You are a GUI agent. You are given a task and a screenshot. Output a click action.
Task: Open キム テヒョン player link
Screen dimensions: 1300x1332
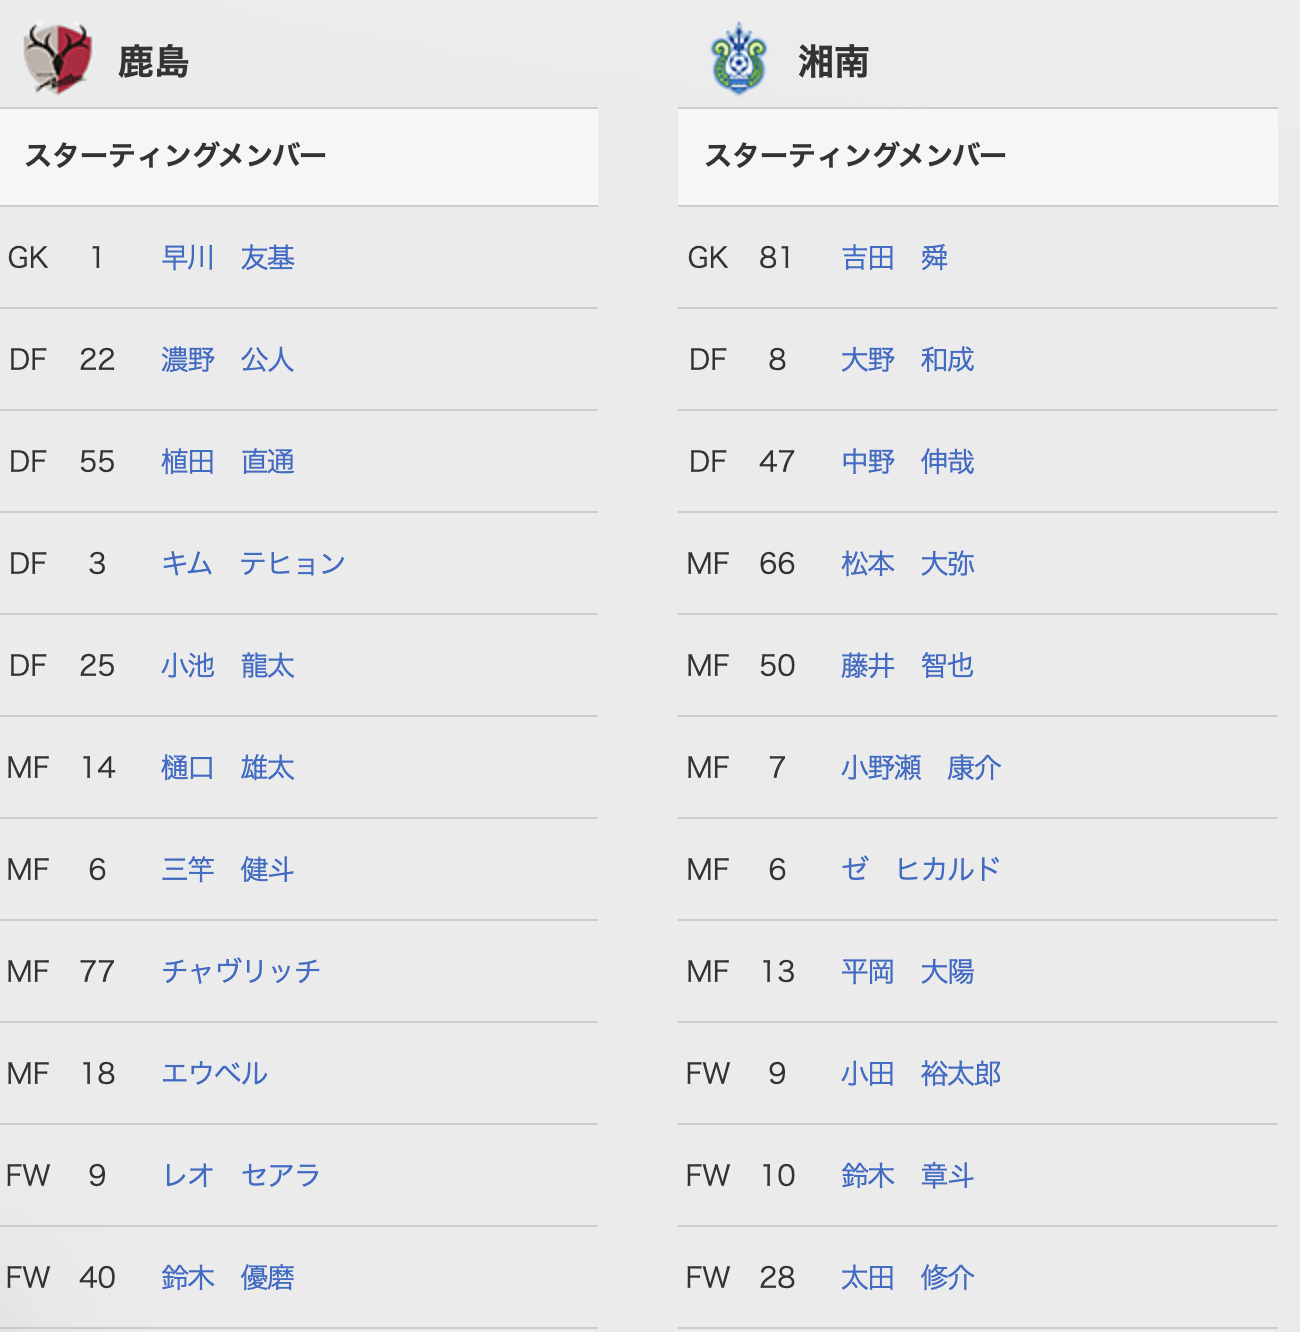[x=253, y=564]
